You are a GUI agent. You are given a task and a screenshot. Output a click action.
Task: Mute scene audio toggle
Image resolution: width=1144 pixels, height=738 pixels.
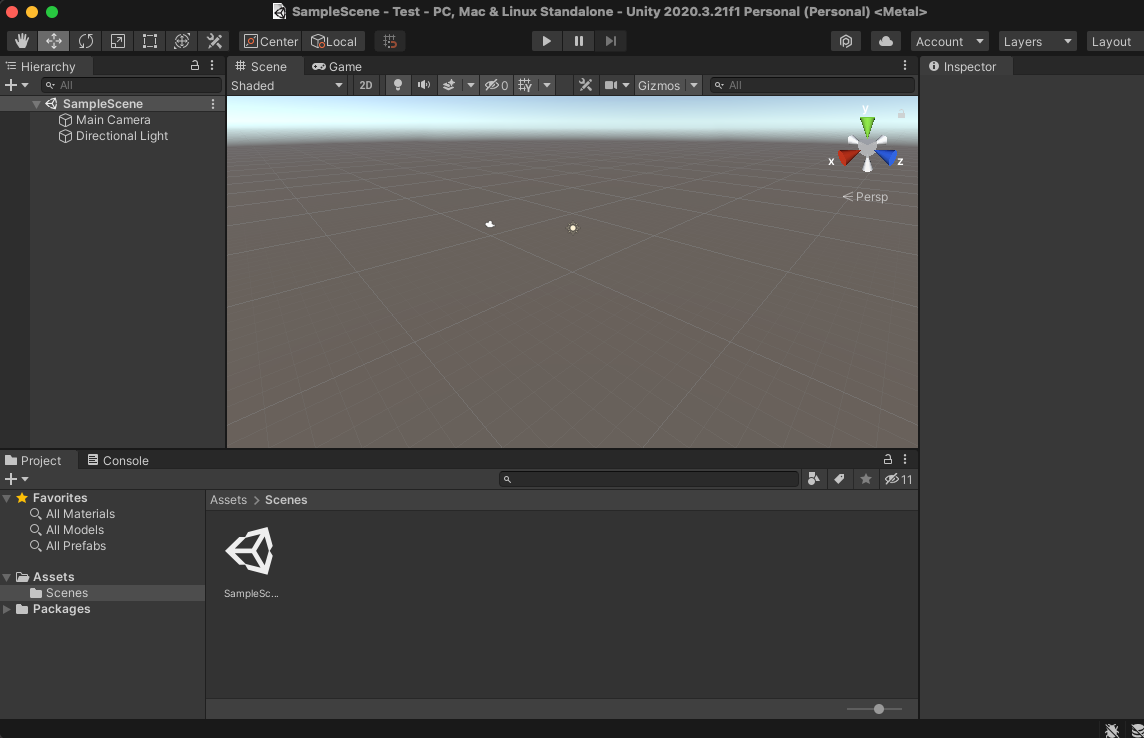(424, 85)
